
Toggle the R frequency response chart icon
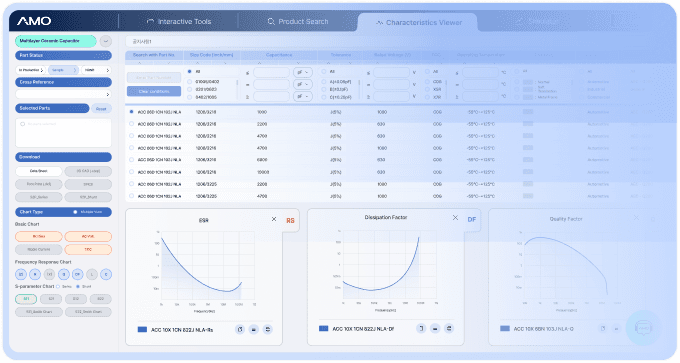point(35,274)
